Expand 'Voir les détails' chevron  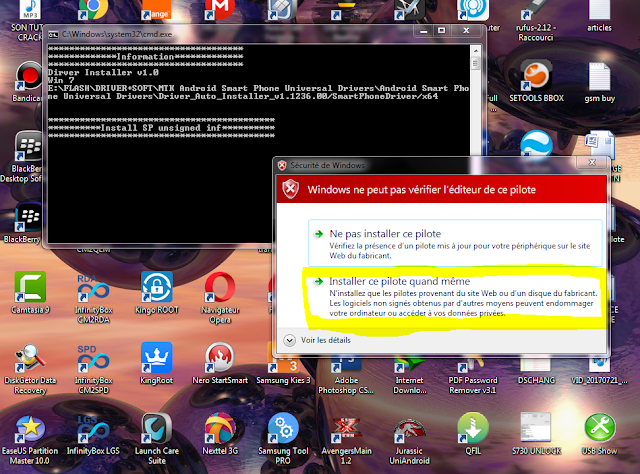click(289, 340)
